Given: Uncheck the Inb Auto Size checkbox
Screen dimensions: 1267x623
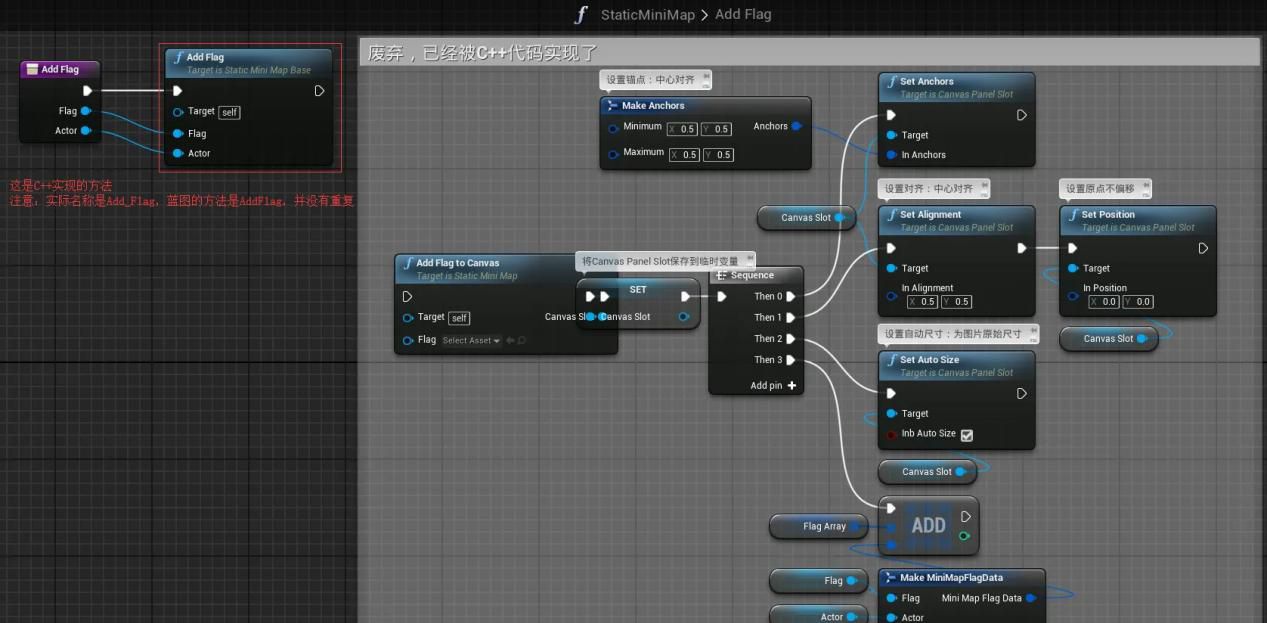Looking at the screenshot, I should click(966, 435).
